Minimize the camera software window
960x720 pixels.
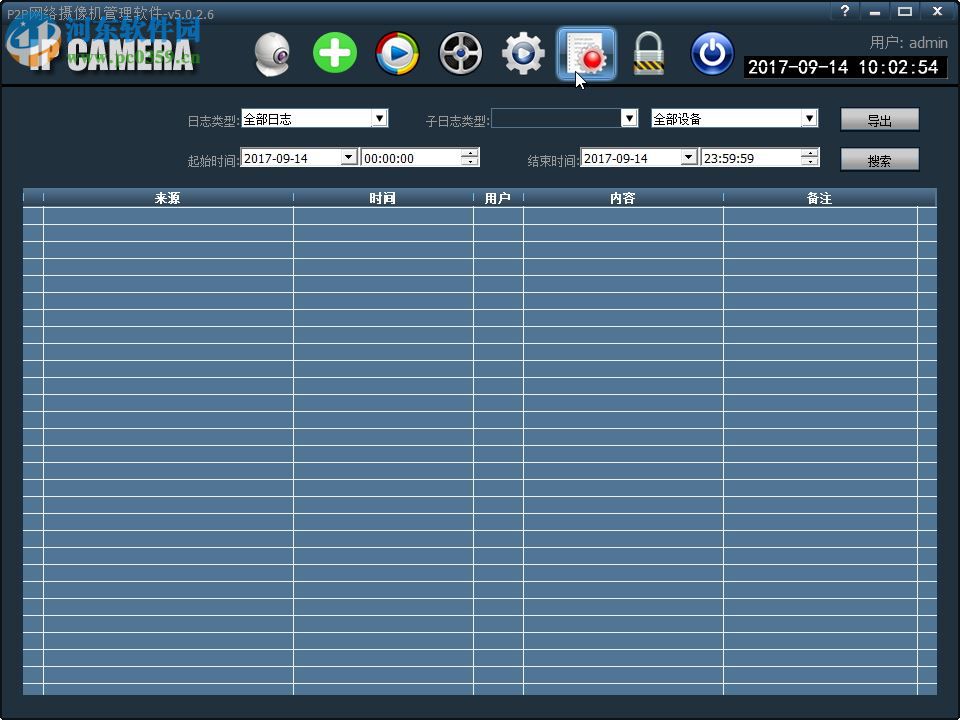[x=875, y=11]
